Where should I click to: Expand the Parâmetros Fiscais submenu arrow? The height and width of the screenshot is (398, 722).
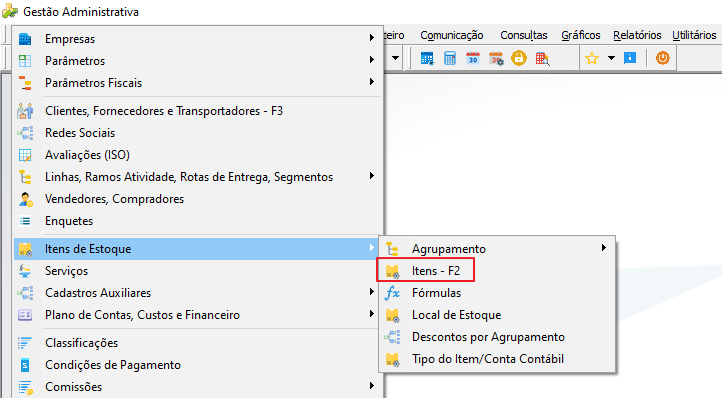(372, 82)
